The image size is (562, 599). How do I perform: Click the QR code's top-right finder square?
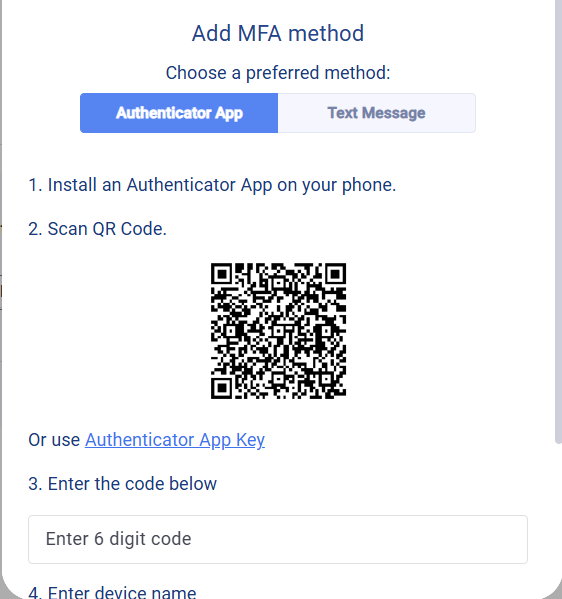[335, 274]
